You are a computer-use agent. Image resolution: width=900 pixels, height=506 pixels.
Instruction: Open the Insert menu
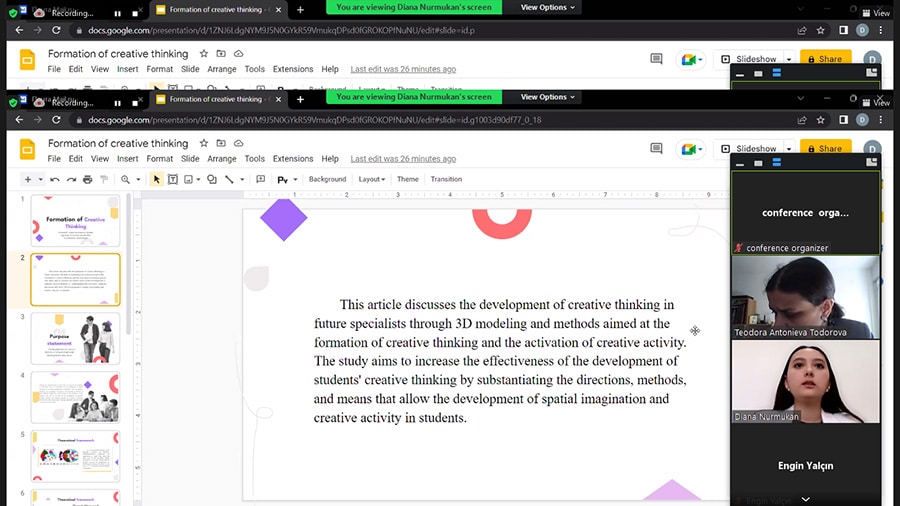pos(127,158)
